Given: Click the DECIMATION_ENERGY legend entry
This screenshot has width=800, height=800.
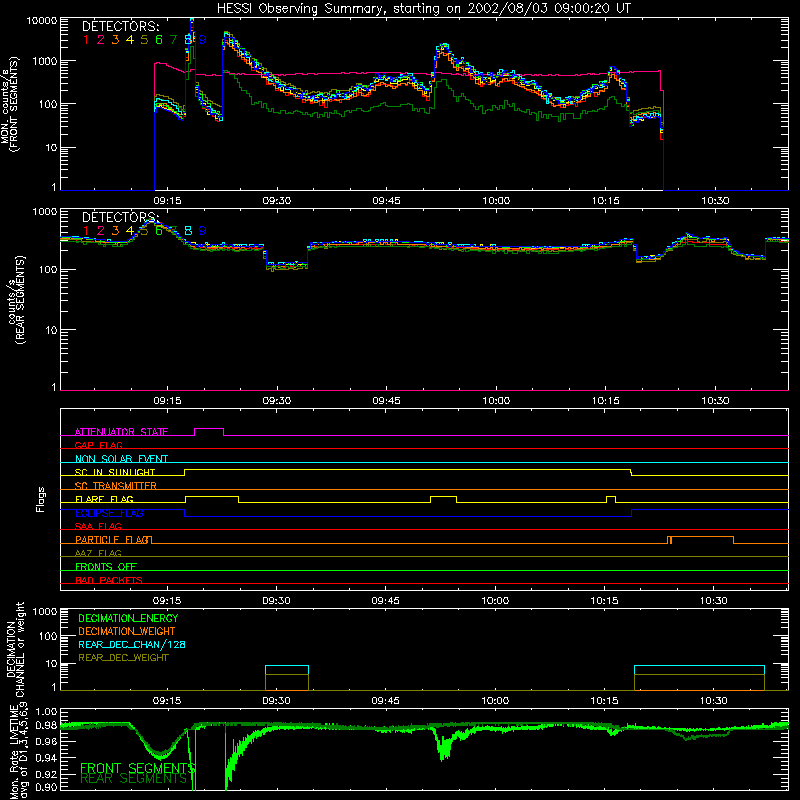Looking at the screenshot, I should 128,618.
